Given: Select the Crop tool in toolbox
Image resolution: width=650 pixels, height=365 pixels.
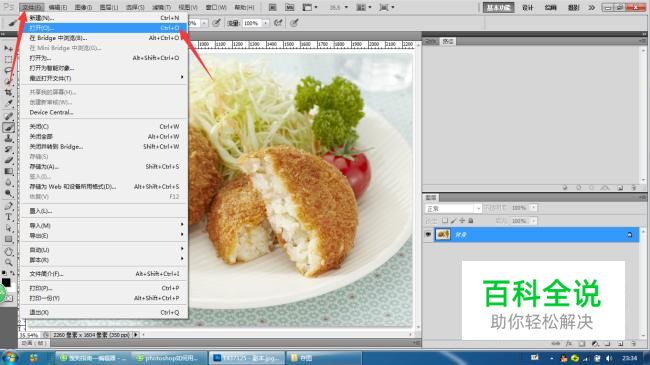Looking at the screenshot, I should [8, 92].
